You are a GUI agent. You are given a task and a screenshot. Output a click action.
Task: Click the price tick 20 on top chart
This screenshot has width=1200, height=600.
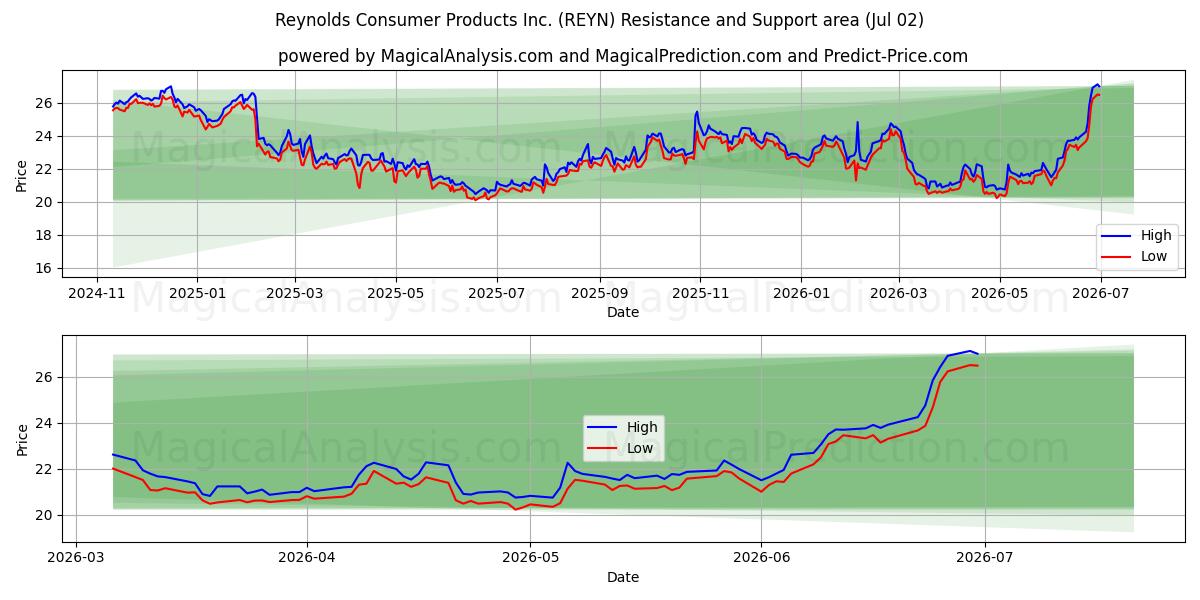pyautogui.click(x=46, y=202)
